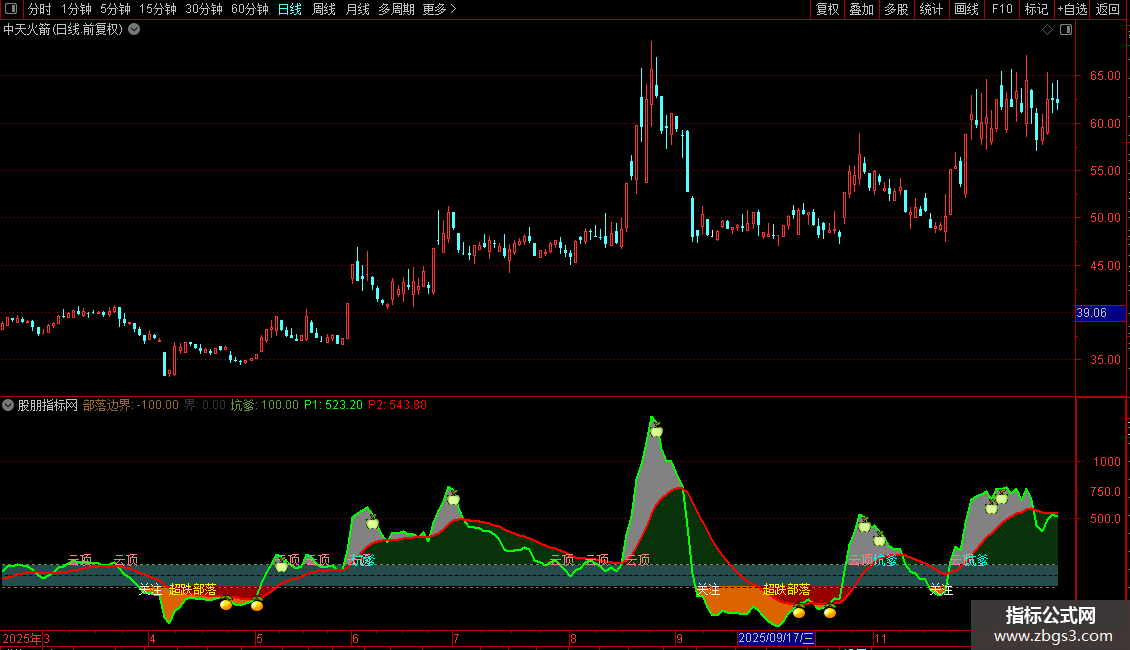Viewport: 1130px width, 650px height.
Task: Switch to 月线 monthly chart
Action: pyautogui.click(x=357, y=9)
